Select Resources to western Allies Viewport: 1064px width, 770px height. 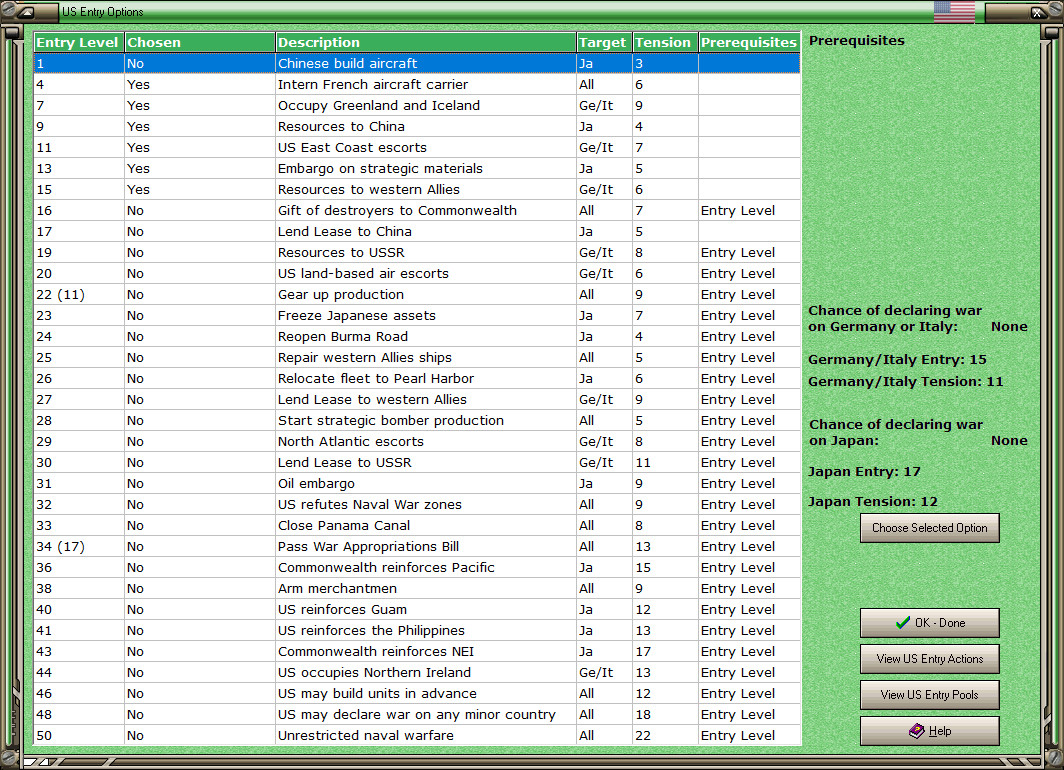[417, 189]
